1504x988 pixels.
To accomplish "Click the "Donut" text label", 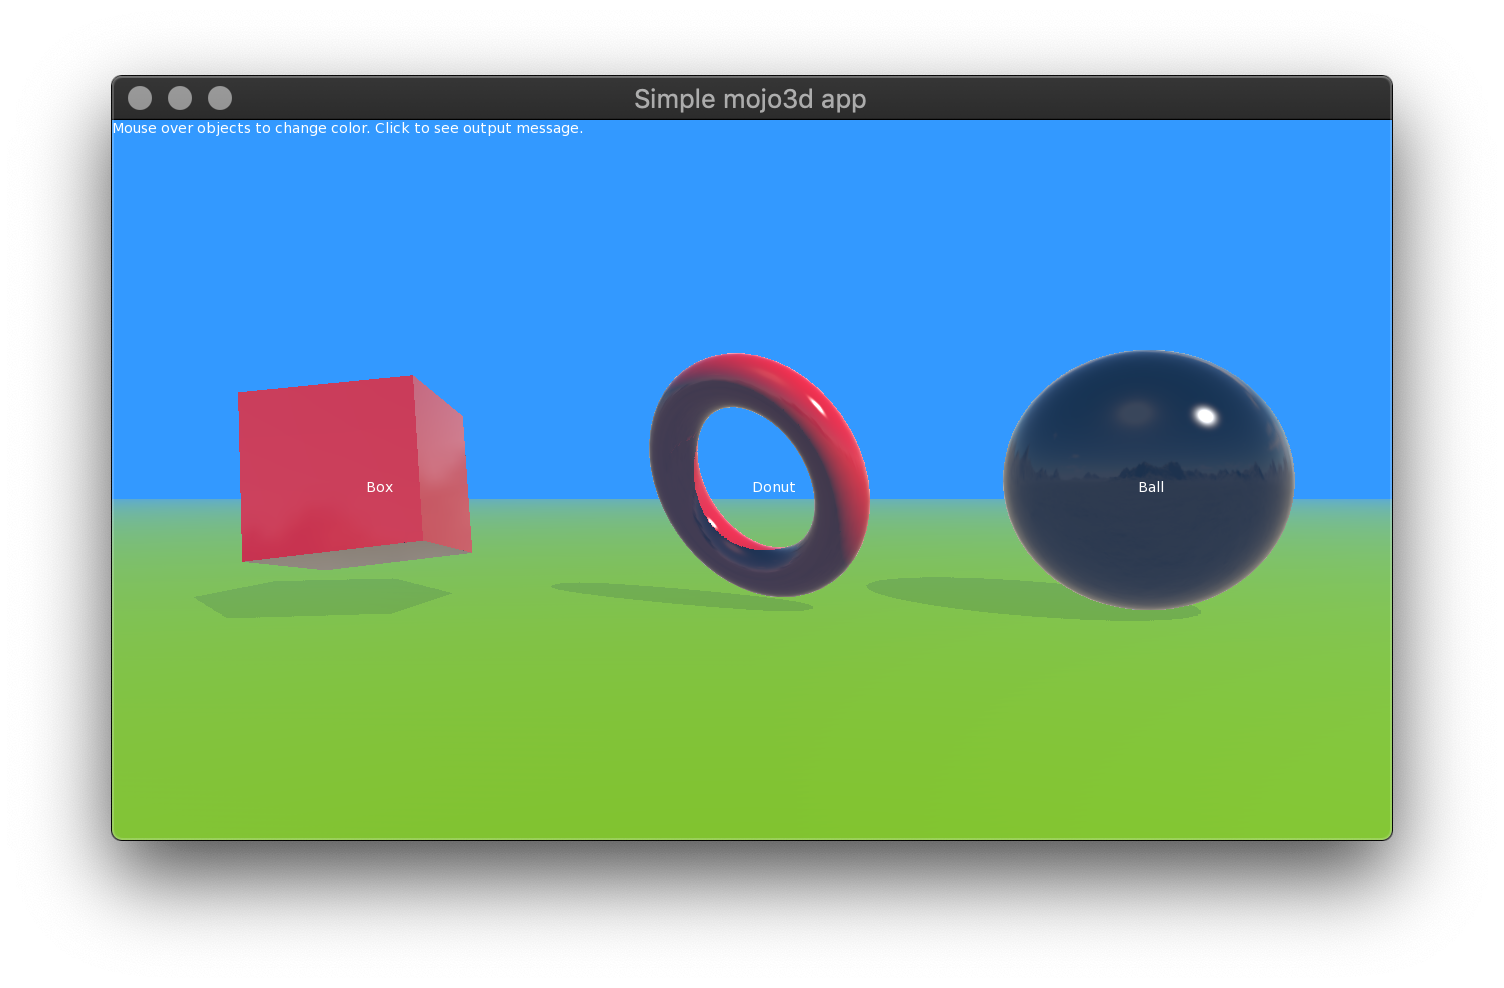I will pyautogui.click(x=773, y=487).
